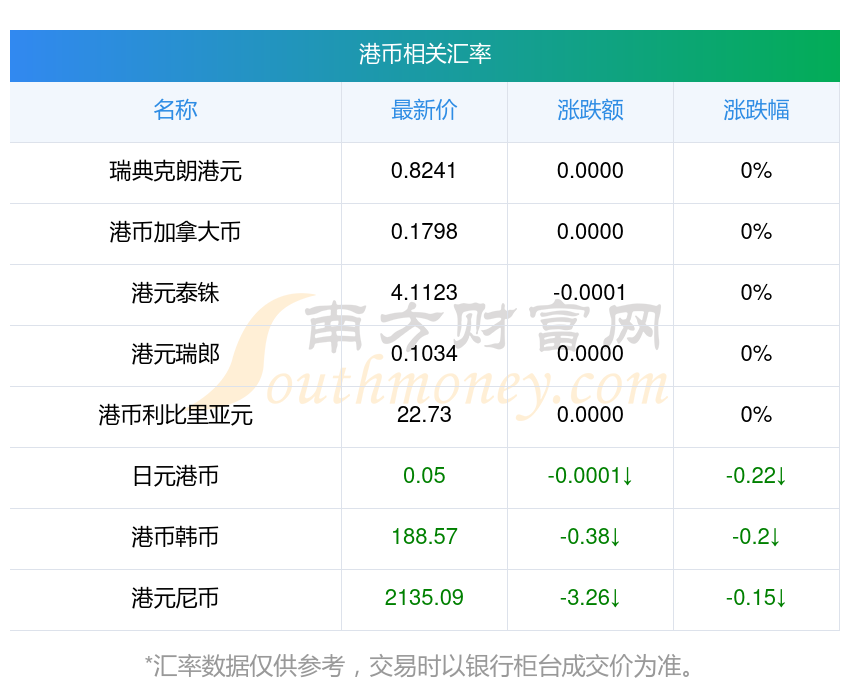Select the 最新价 column header
Image resolution: width=850 pixels, height=697 pixels.
[424, 110]
